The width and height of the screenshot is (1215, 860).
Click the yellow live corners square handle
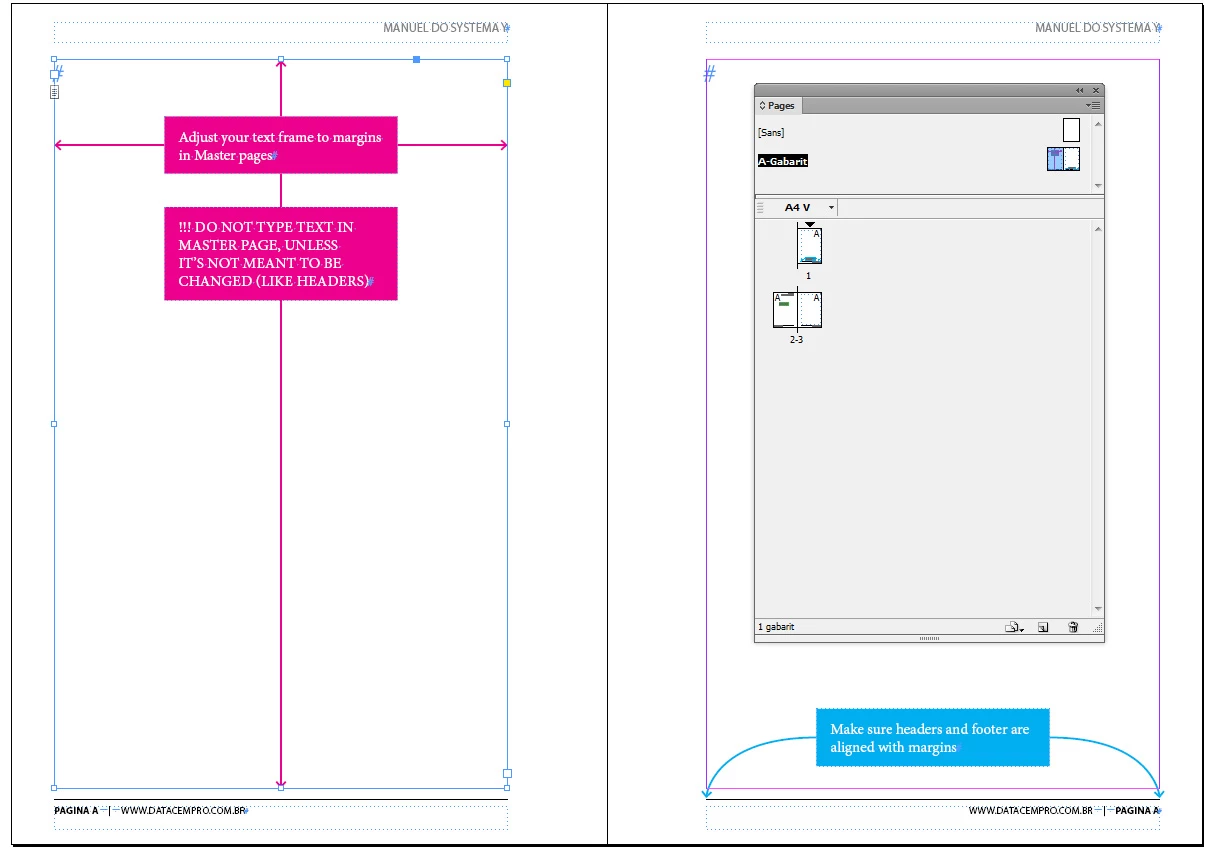(x=507, y=83)
